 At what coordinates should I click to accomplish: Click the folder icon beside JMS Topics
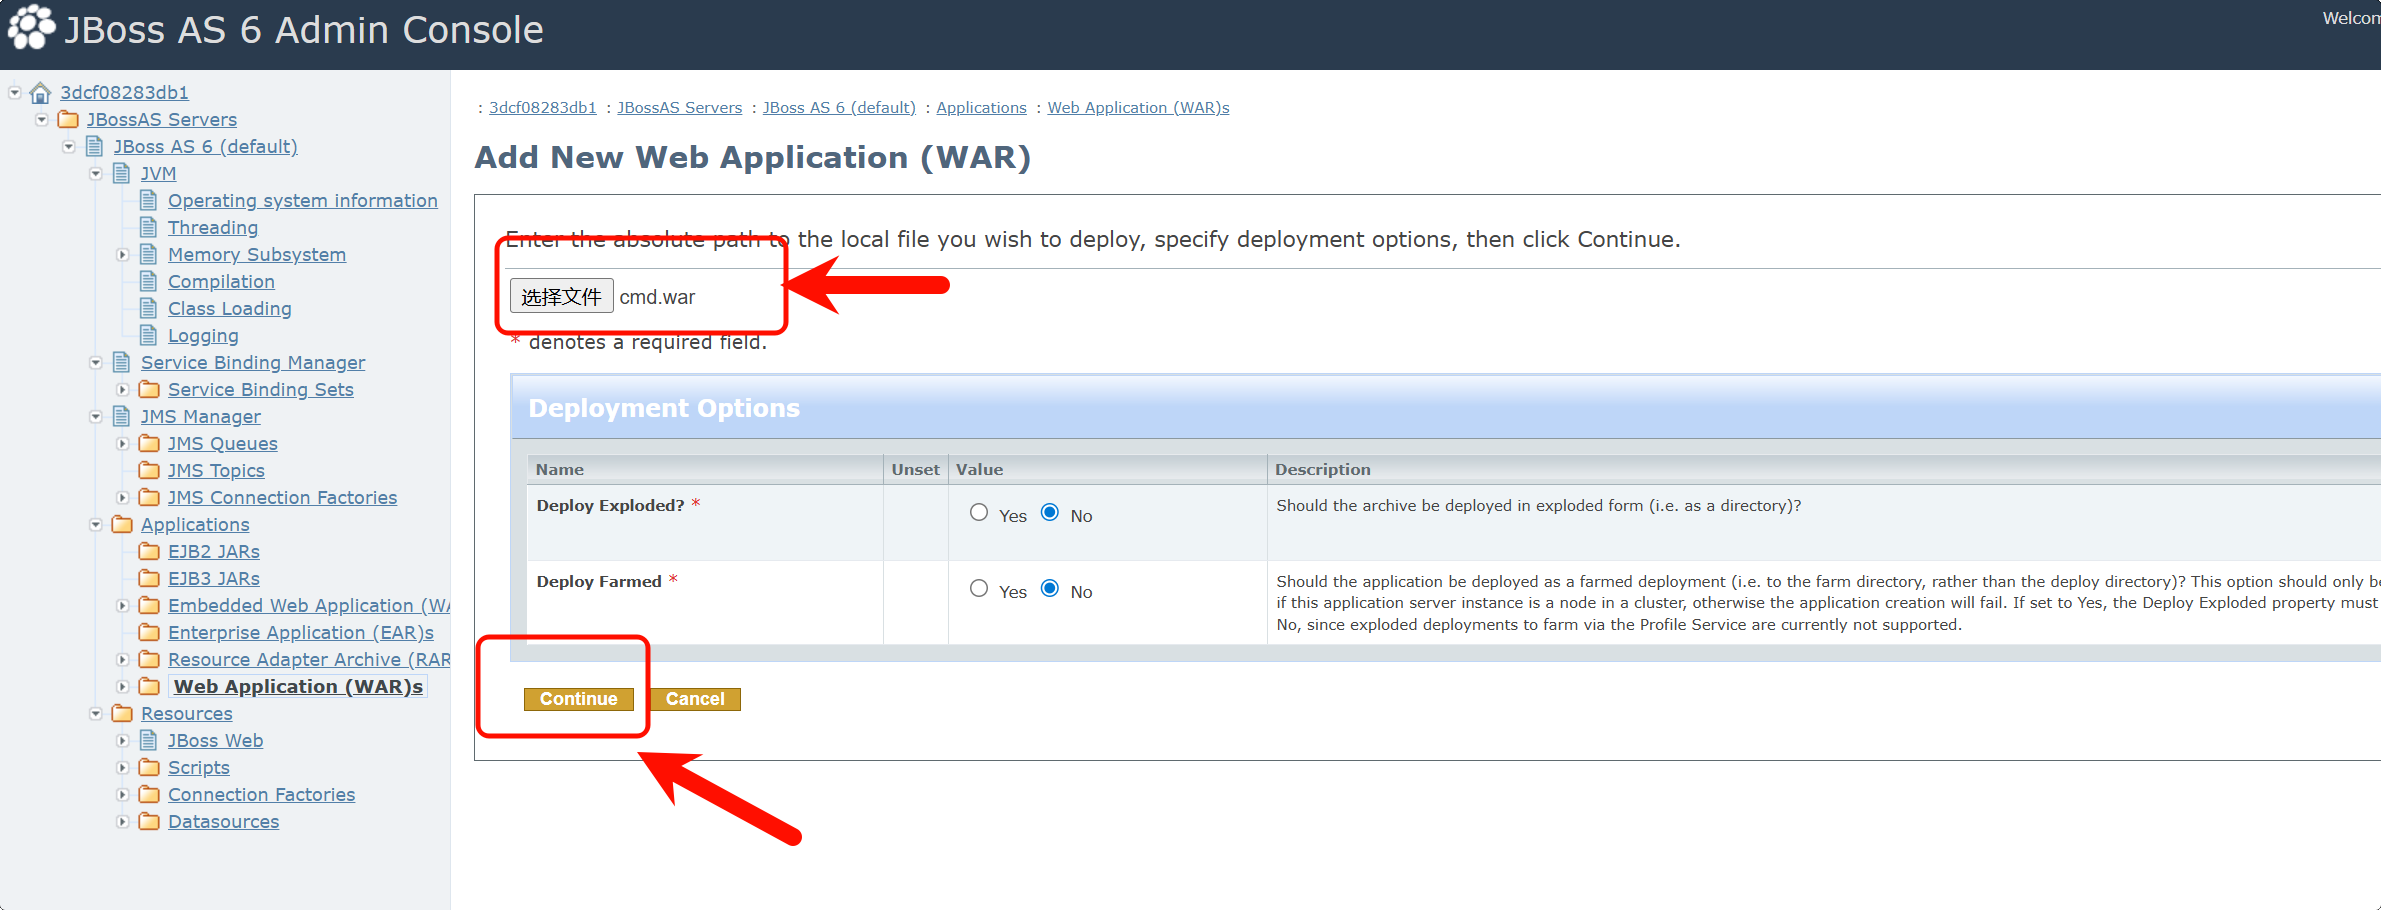pos(149,470)
